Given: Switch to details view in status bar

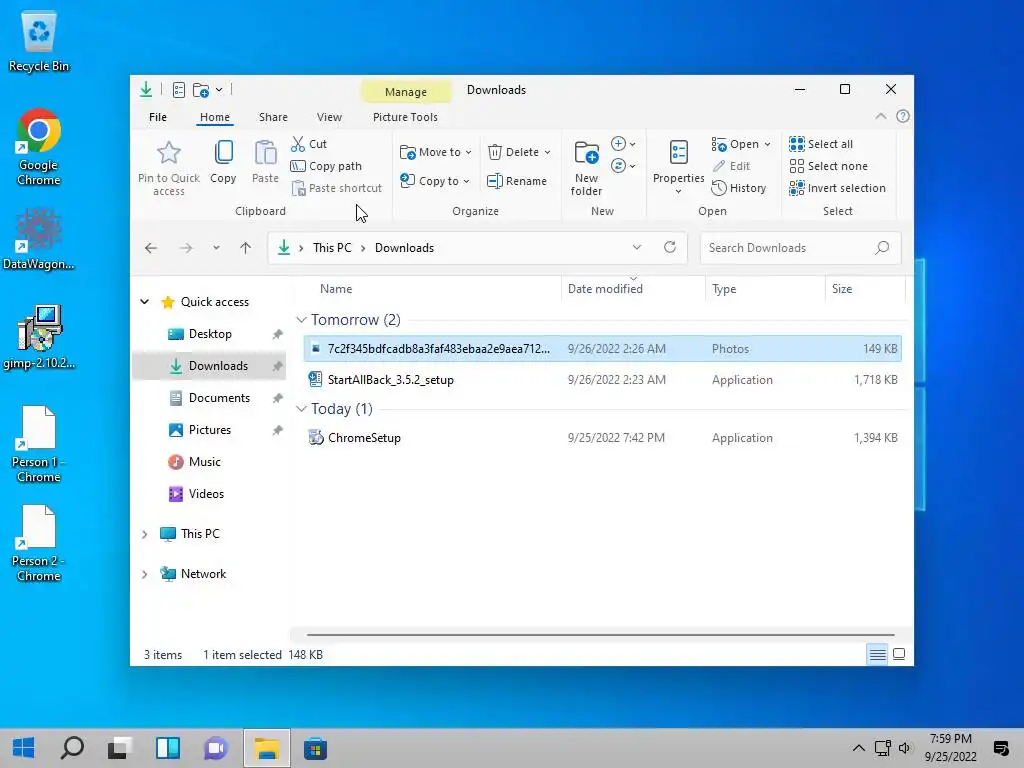Looking at the screenshot, I should (878, 654).
